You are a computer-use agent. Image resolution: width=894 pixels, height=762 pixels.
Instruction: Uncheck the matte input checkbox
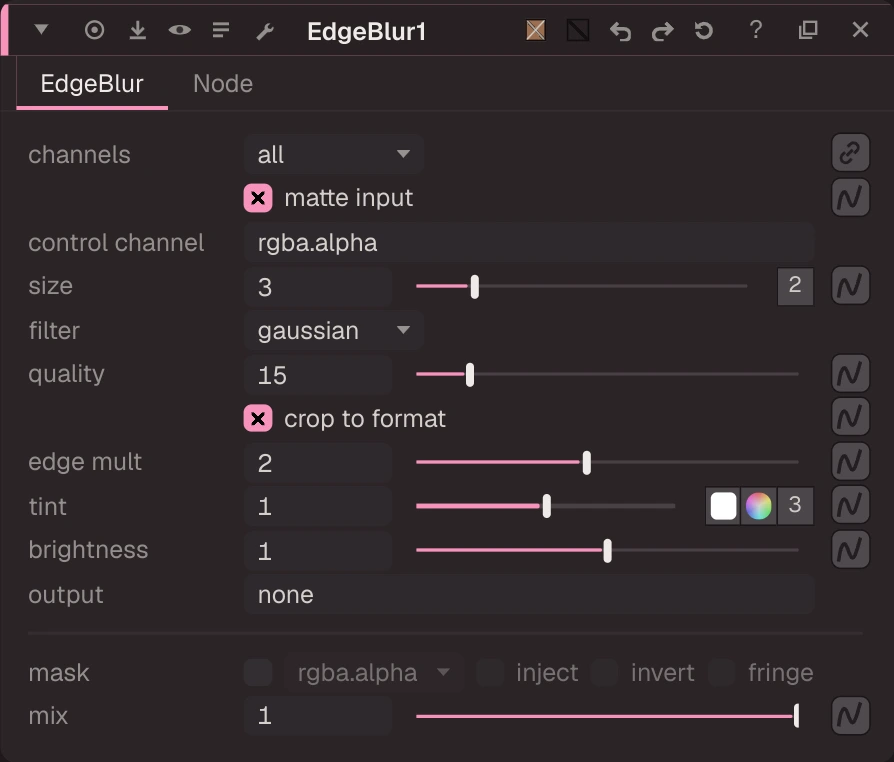[x=258, y=198]
